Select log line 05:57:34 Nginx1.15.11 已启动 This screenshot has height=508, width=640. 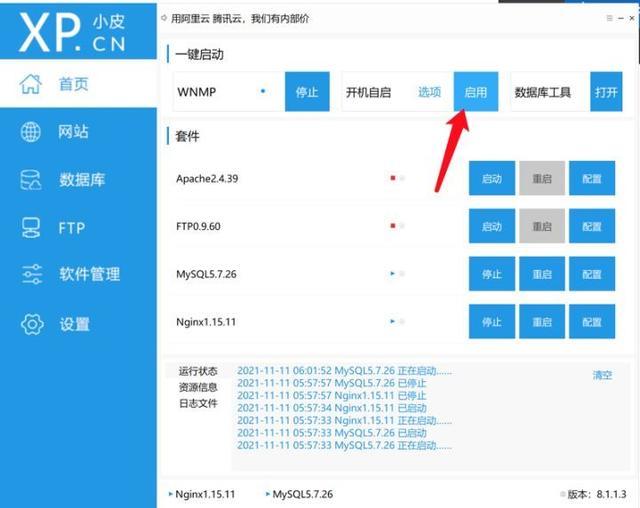(331, 408)
